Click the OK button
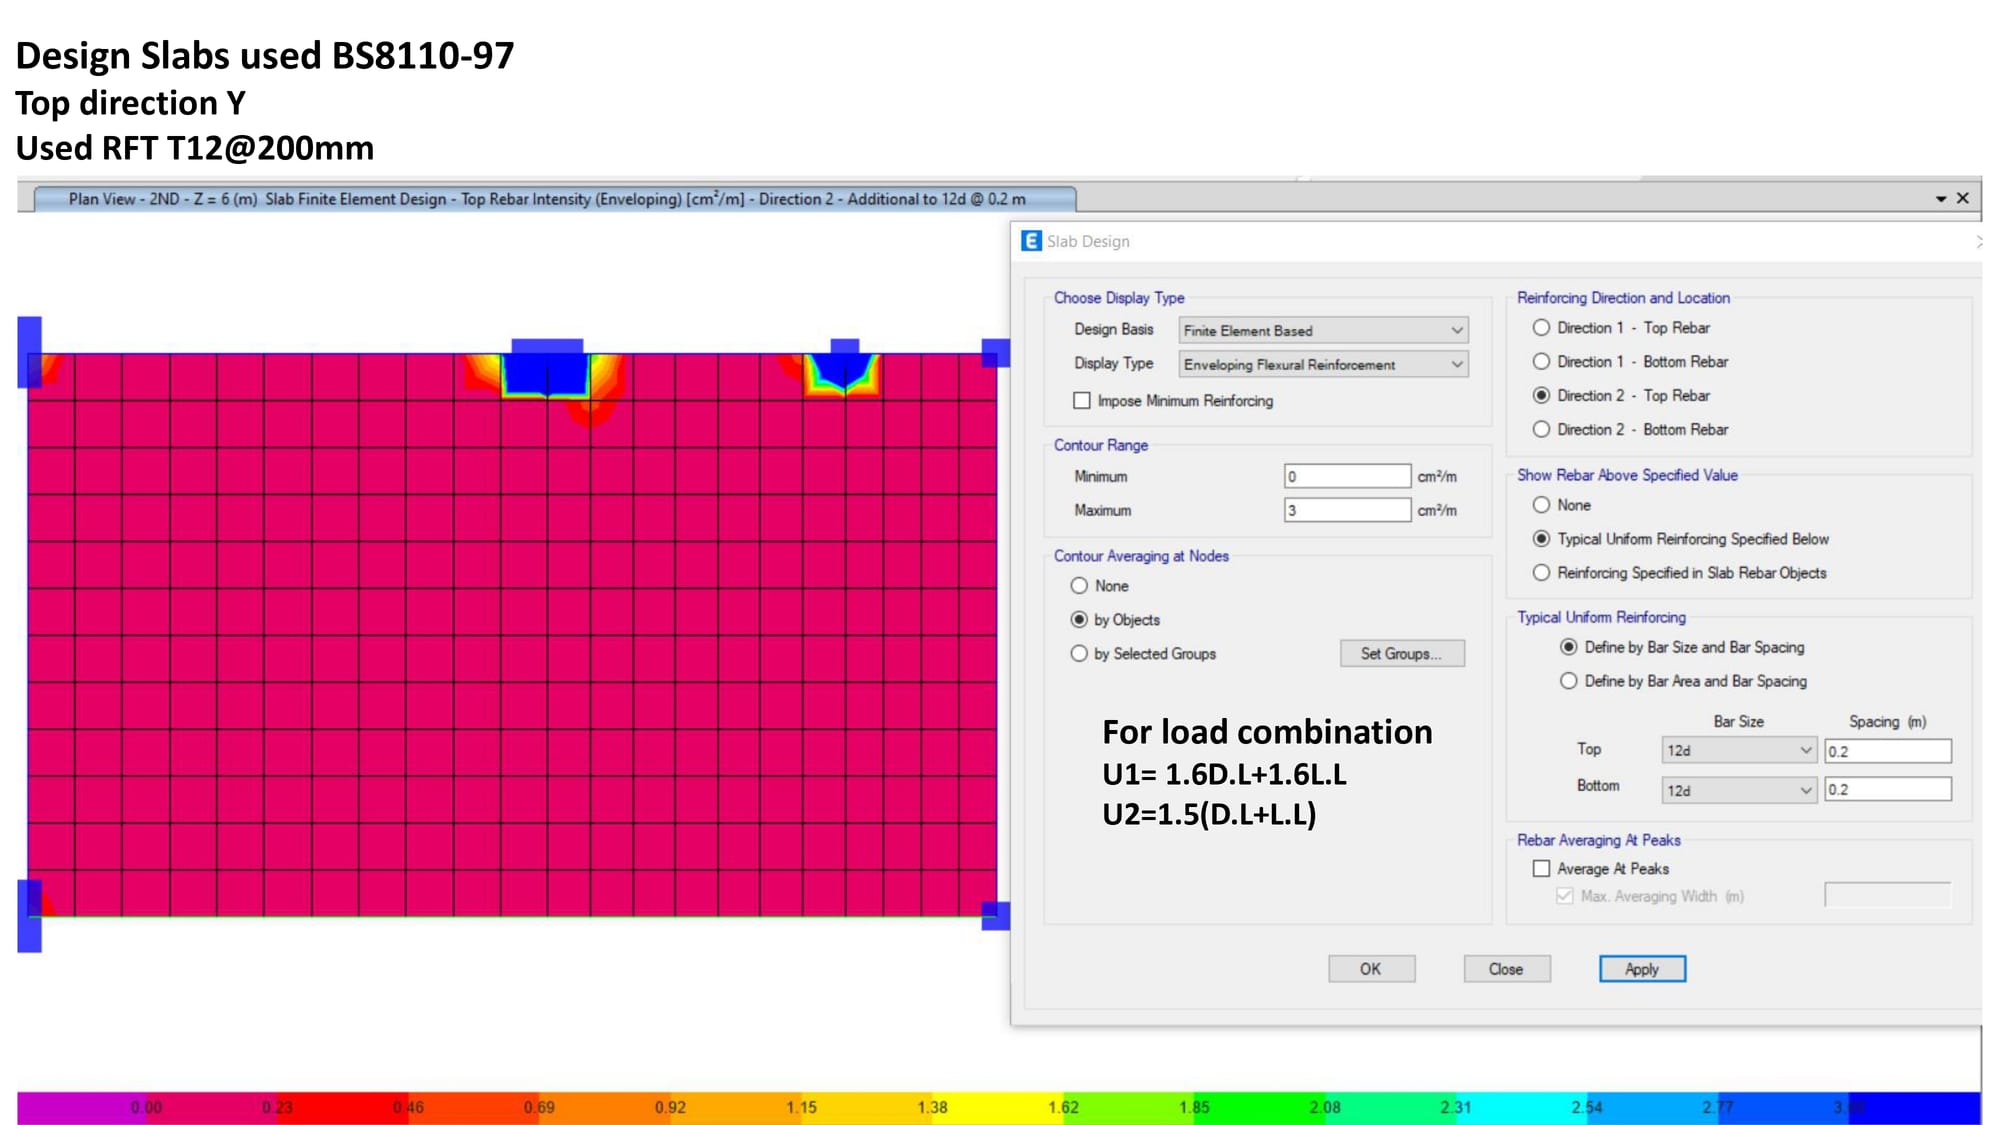This screenshot has width=2000, height=1125. 1371,969
